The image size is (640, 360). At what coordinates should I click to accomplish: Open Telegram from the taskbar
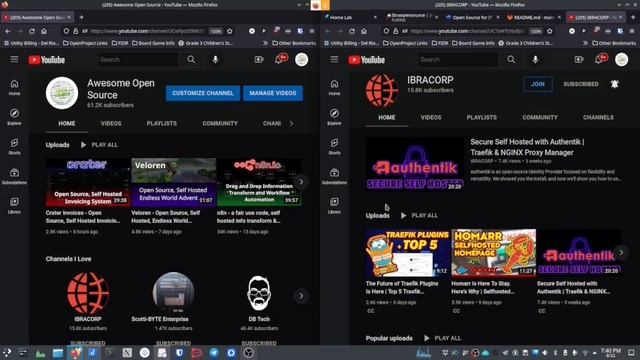click(214, 353)
